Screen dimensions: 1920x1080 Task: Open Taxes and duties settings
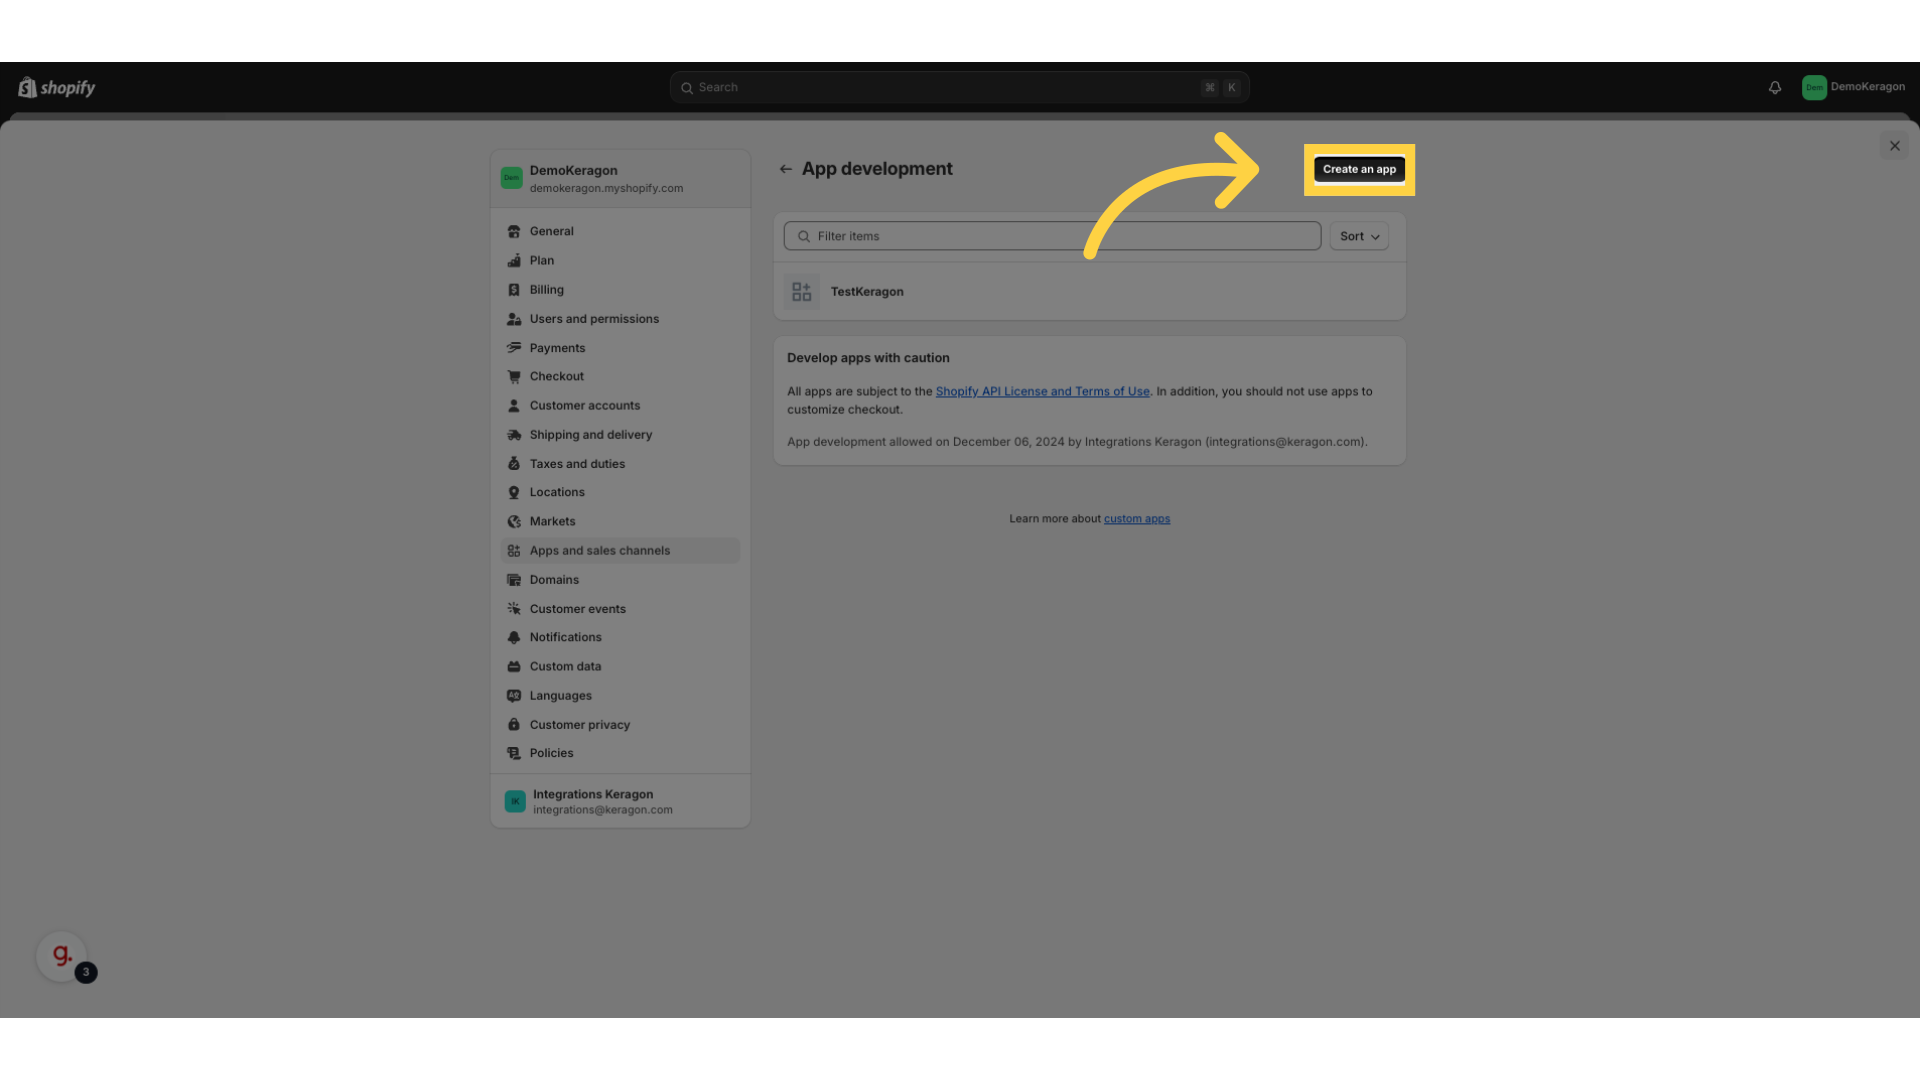[x=620, y=464]
